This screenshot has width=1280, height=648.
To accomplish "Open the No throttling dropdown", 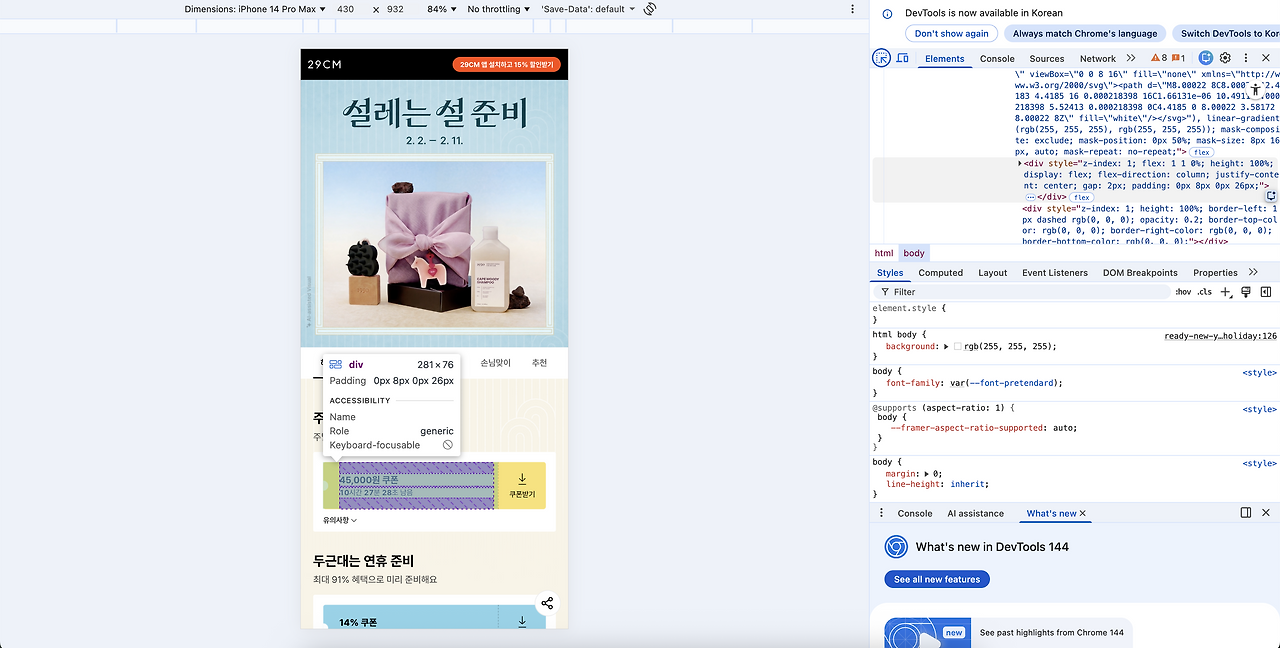I will pos(500,9).
